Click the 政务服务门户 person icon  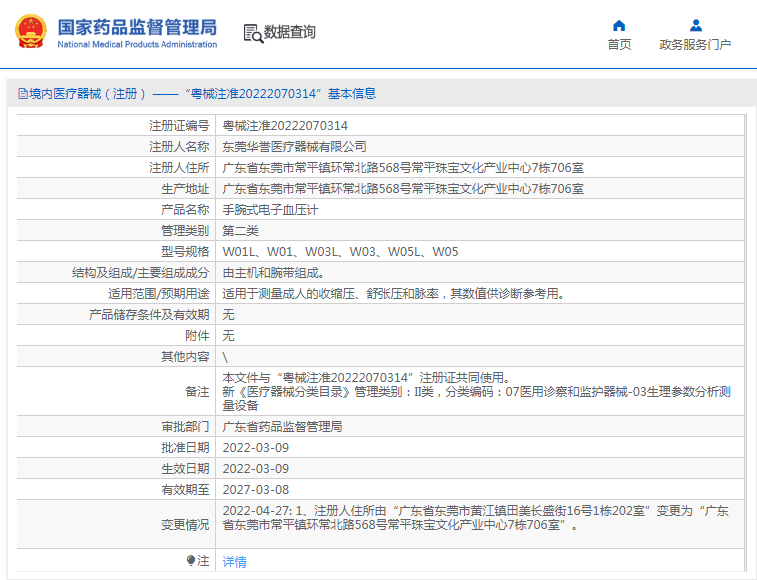(x=696, y=25)
